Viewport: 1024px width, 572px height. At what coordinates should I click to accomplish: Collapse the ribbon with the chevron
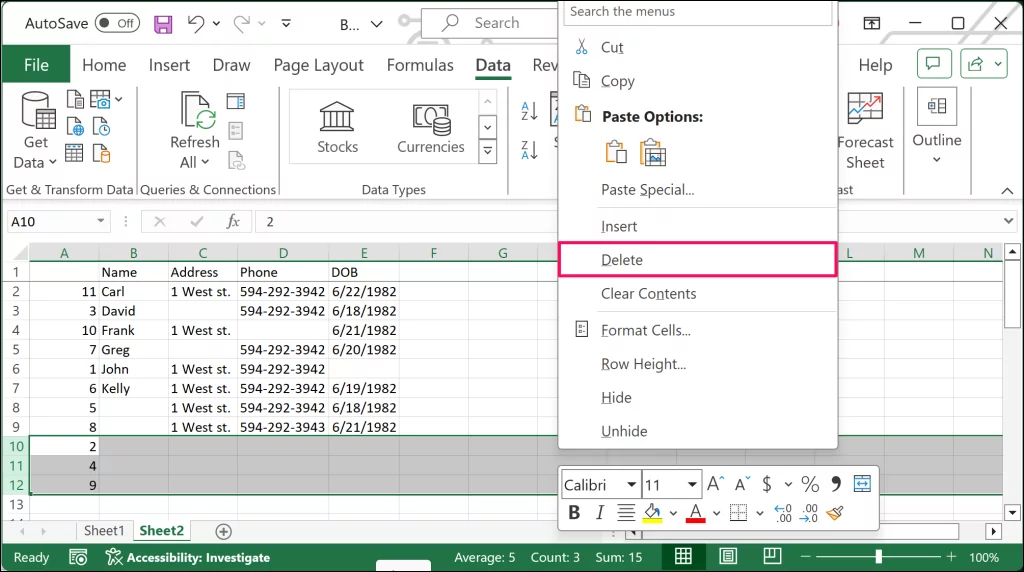point(1007,191)
